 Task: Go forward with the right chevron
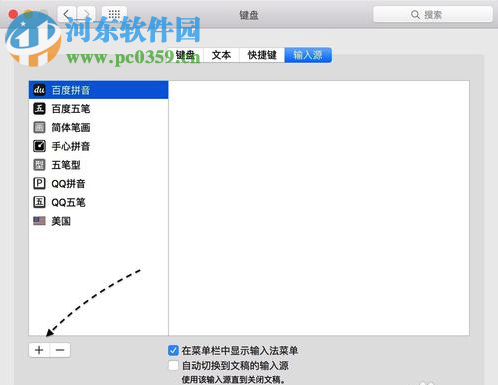tap(86, 14)
